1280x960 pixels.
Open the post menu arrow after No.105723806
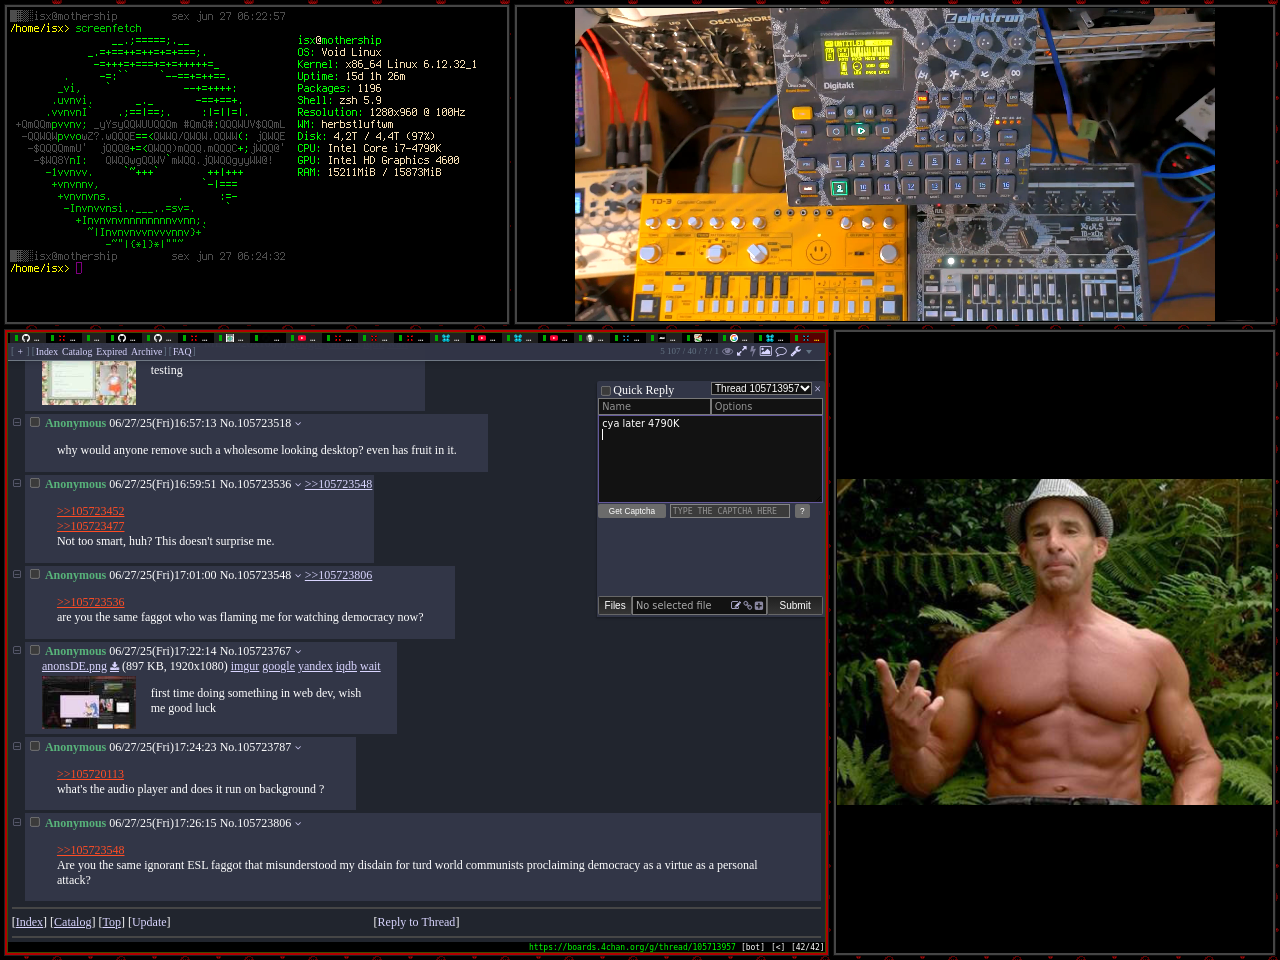298,824
